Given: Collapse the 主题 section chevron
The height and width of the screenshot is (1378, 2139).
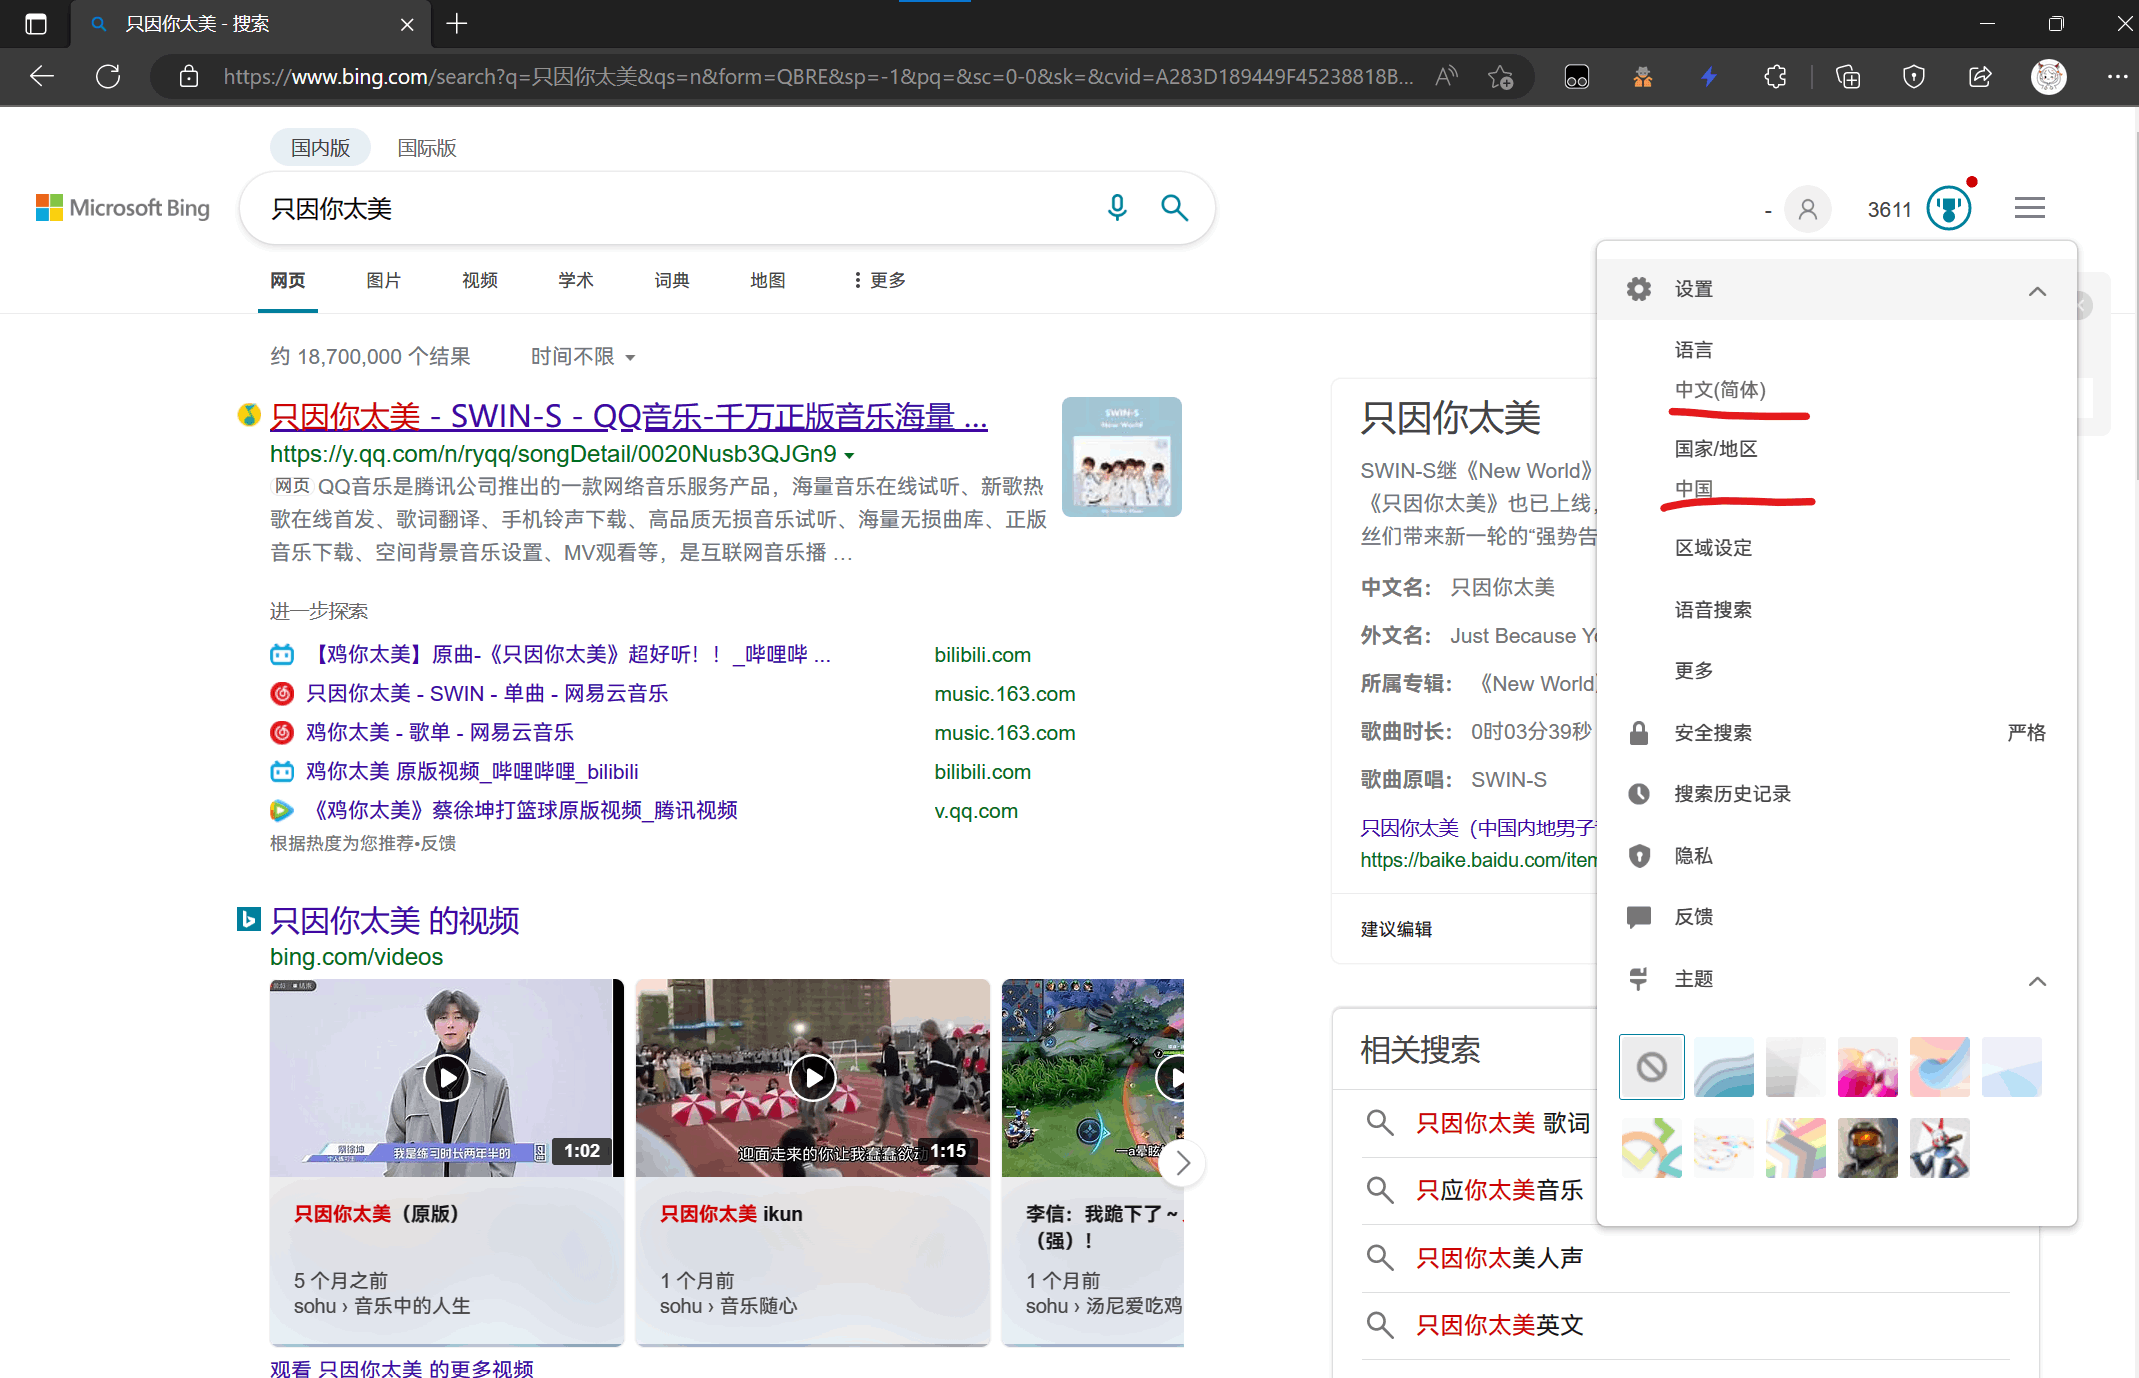Looking at the screenshot, I should tap(2037, 981).
